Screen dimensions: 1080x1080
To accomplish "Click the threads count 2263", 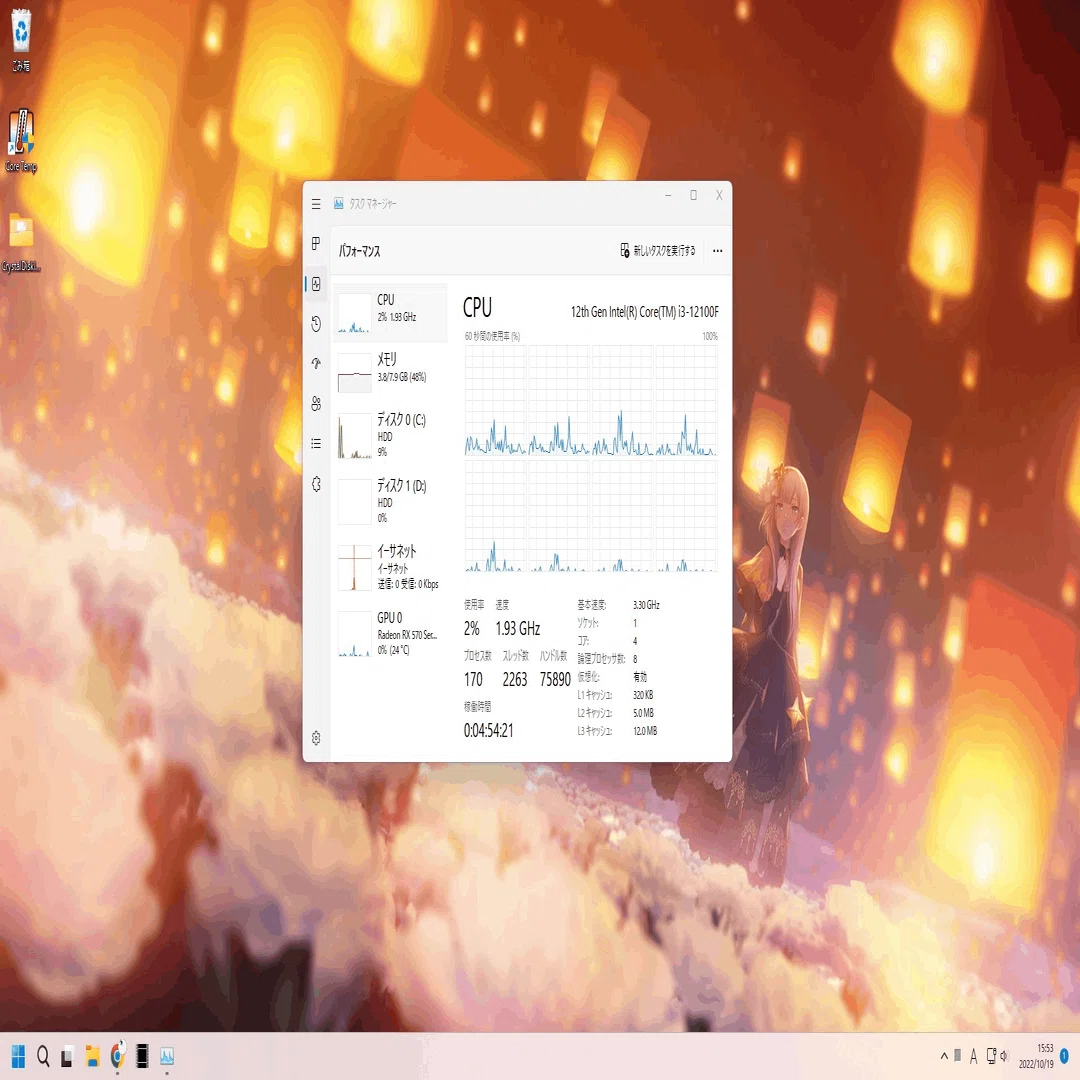I will (515, 680).
